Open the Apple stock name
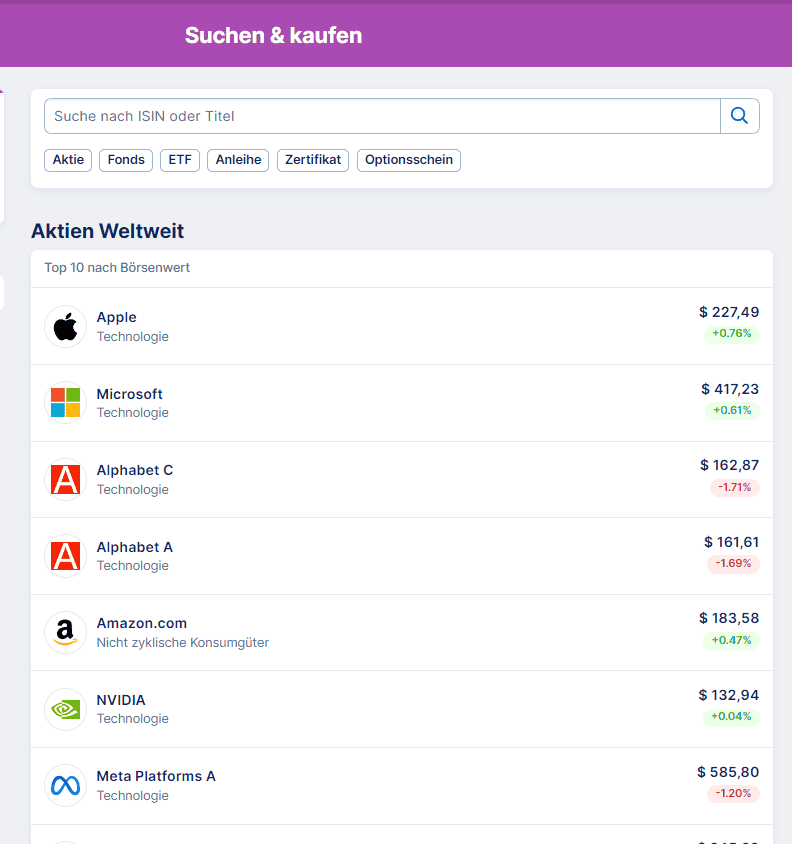Screen dimensions: 792x844 coord(116,318)
